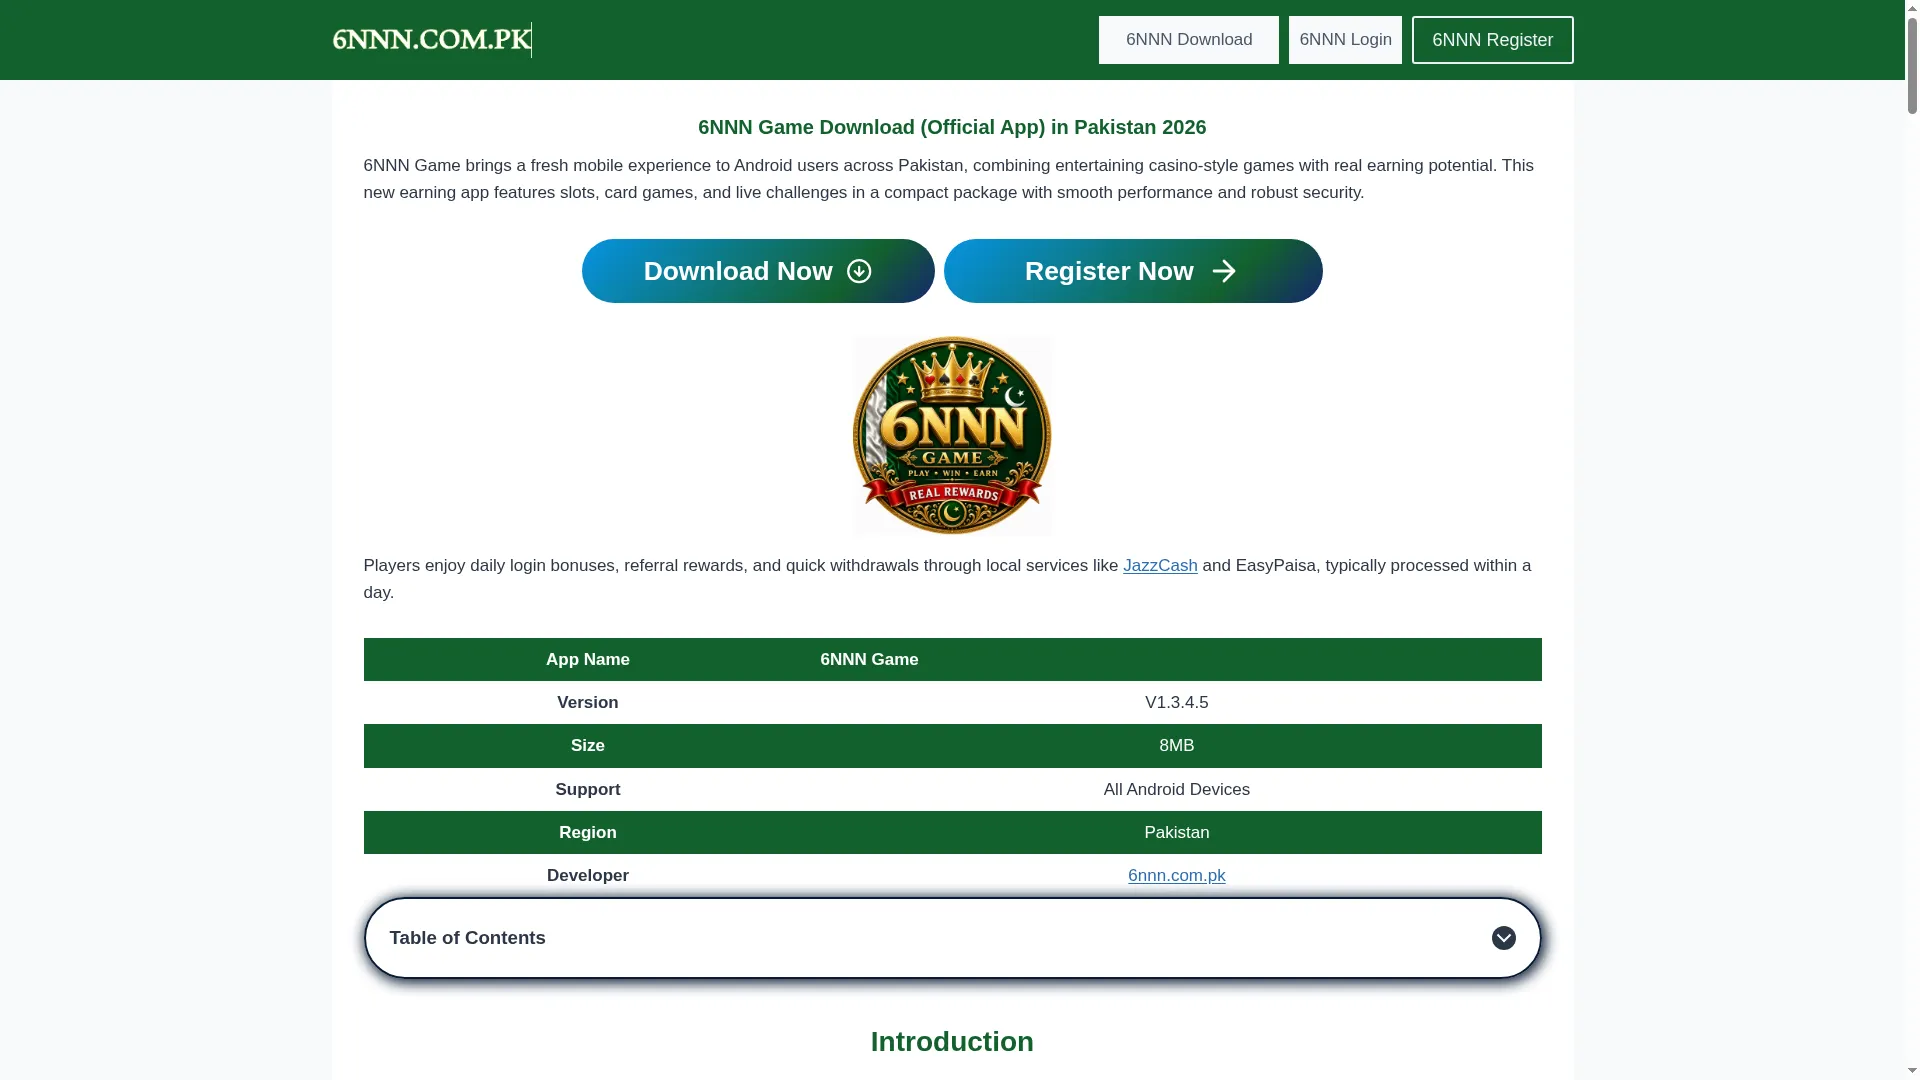Click the Introduction heading
1920x1080 pixels.
[952, 1042]
